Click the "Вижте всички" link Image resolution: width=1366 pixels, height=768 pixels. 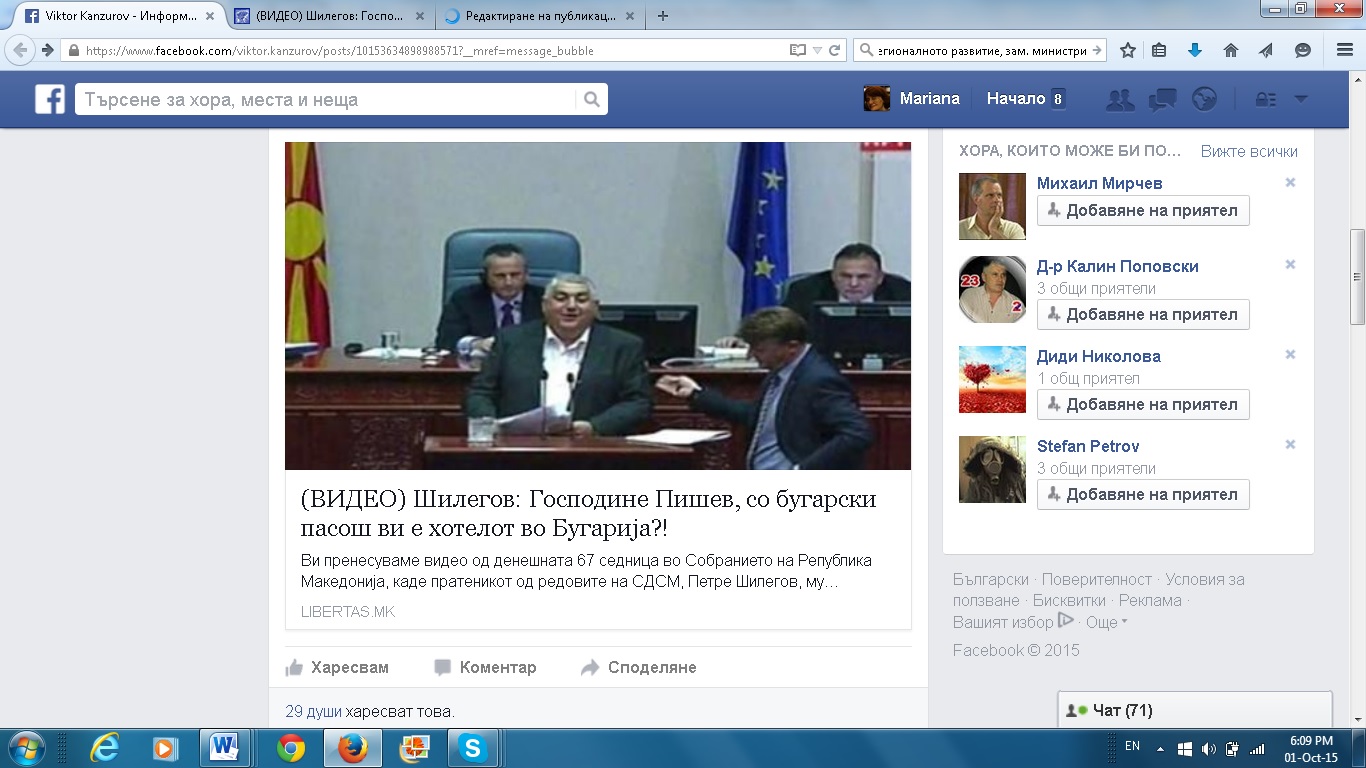tap(1249, 151)
